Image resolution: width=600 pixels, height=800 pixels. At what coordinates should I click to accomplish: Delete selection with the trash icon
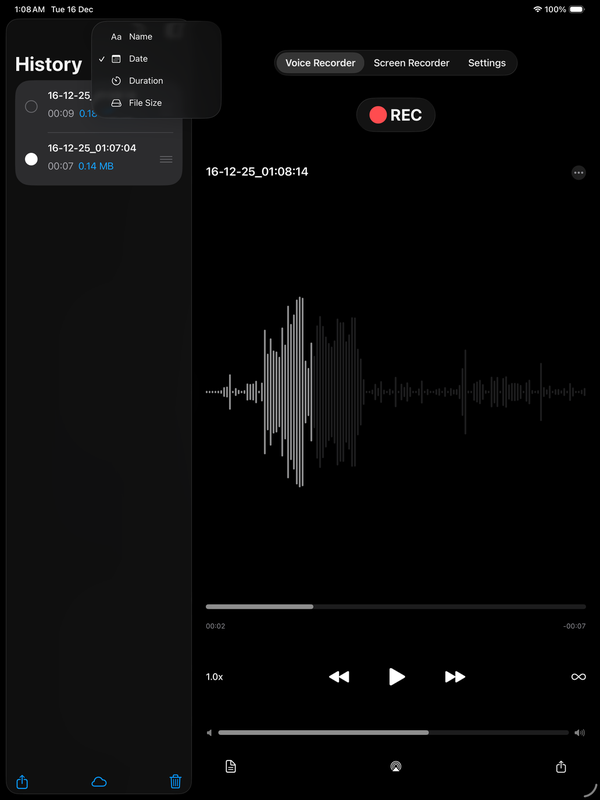[176, 782]
